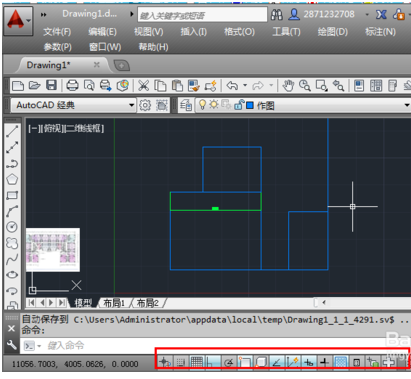
Task: Open the 格式(O) menu
Action: point(239,32)
